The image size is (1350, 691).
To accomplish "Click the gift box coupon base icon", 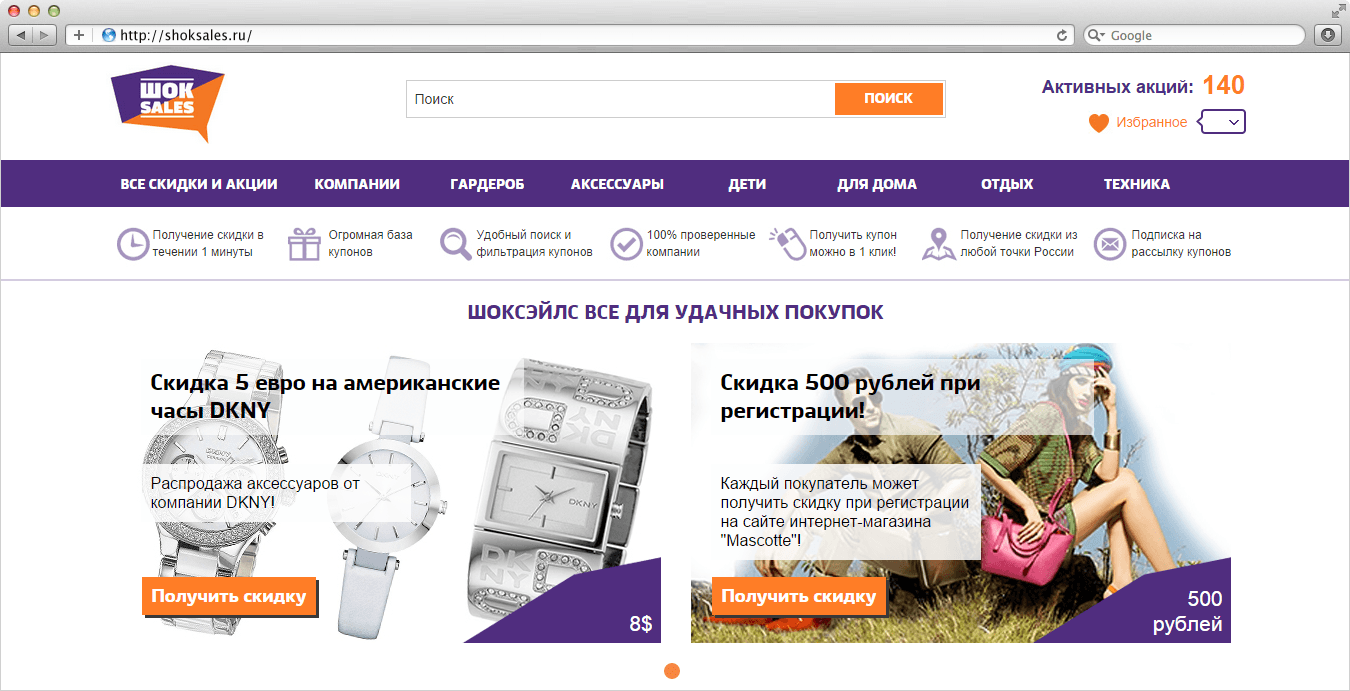I will pyautogui.click(x=304, y=244).
